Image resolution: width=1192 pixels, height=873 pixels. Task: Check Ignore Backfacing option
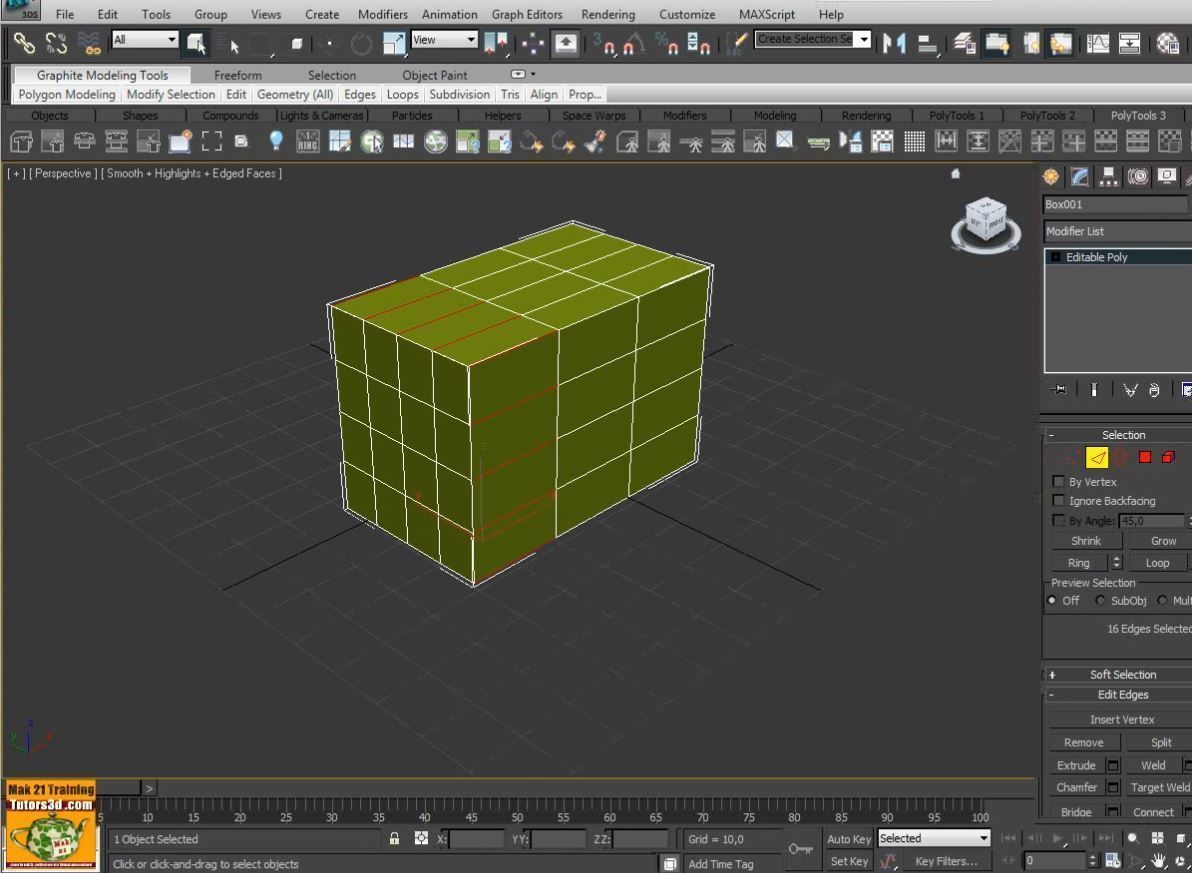pyautogui.click(x=1059, y=500)
